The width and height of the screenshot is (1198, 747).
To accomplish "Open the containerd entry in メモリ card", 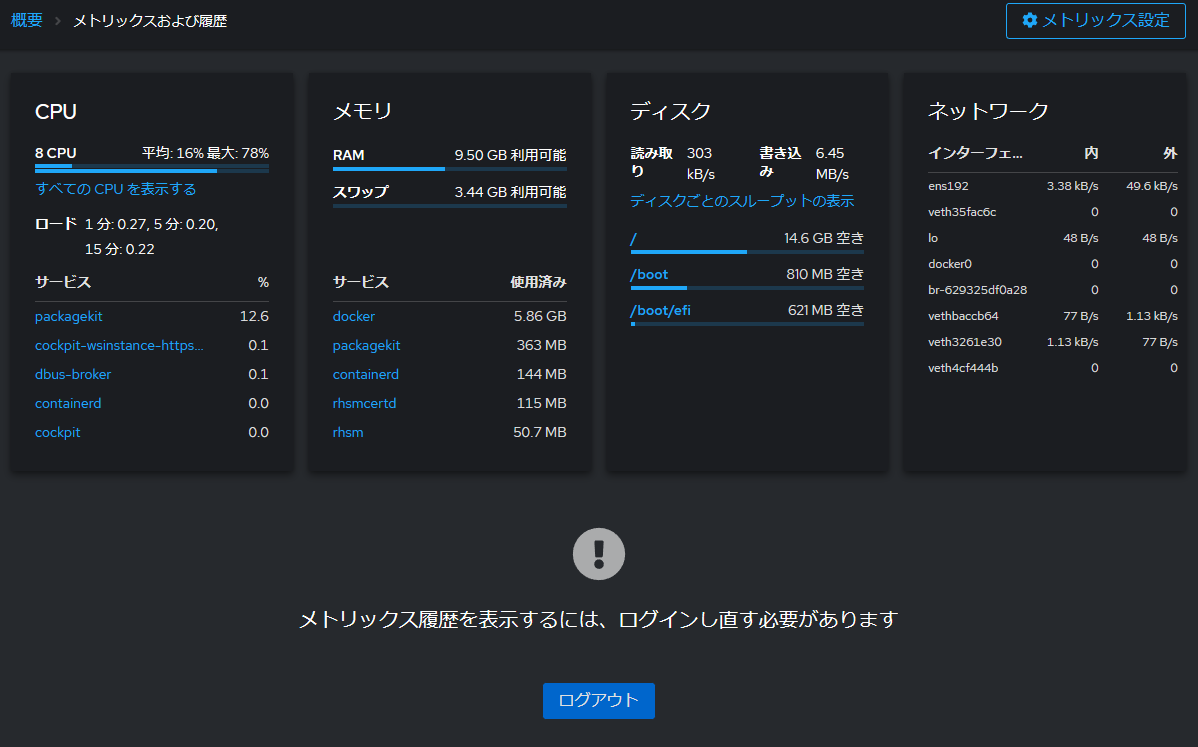I will click(x=365, y=374).
